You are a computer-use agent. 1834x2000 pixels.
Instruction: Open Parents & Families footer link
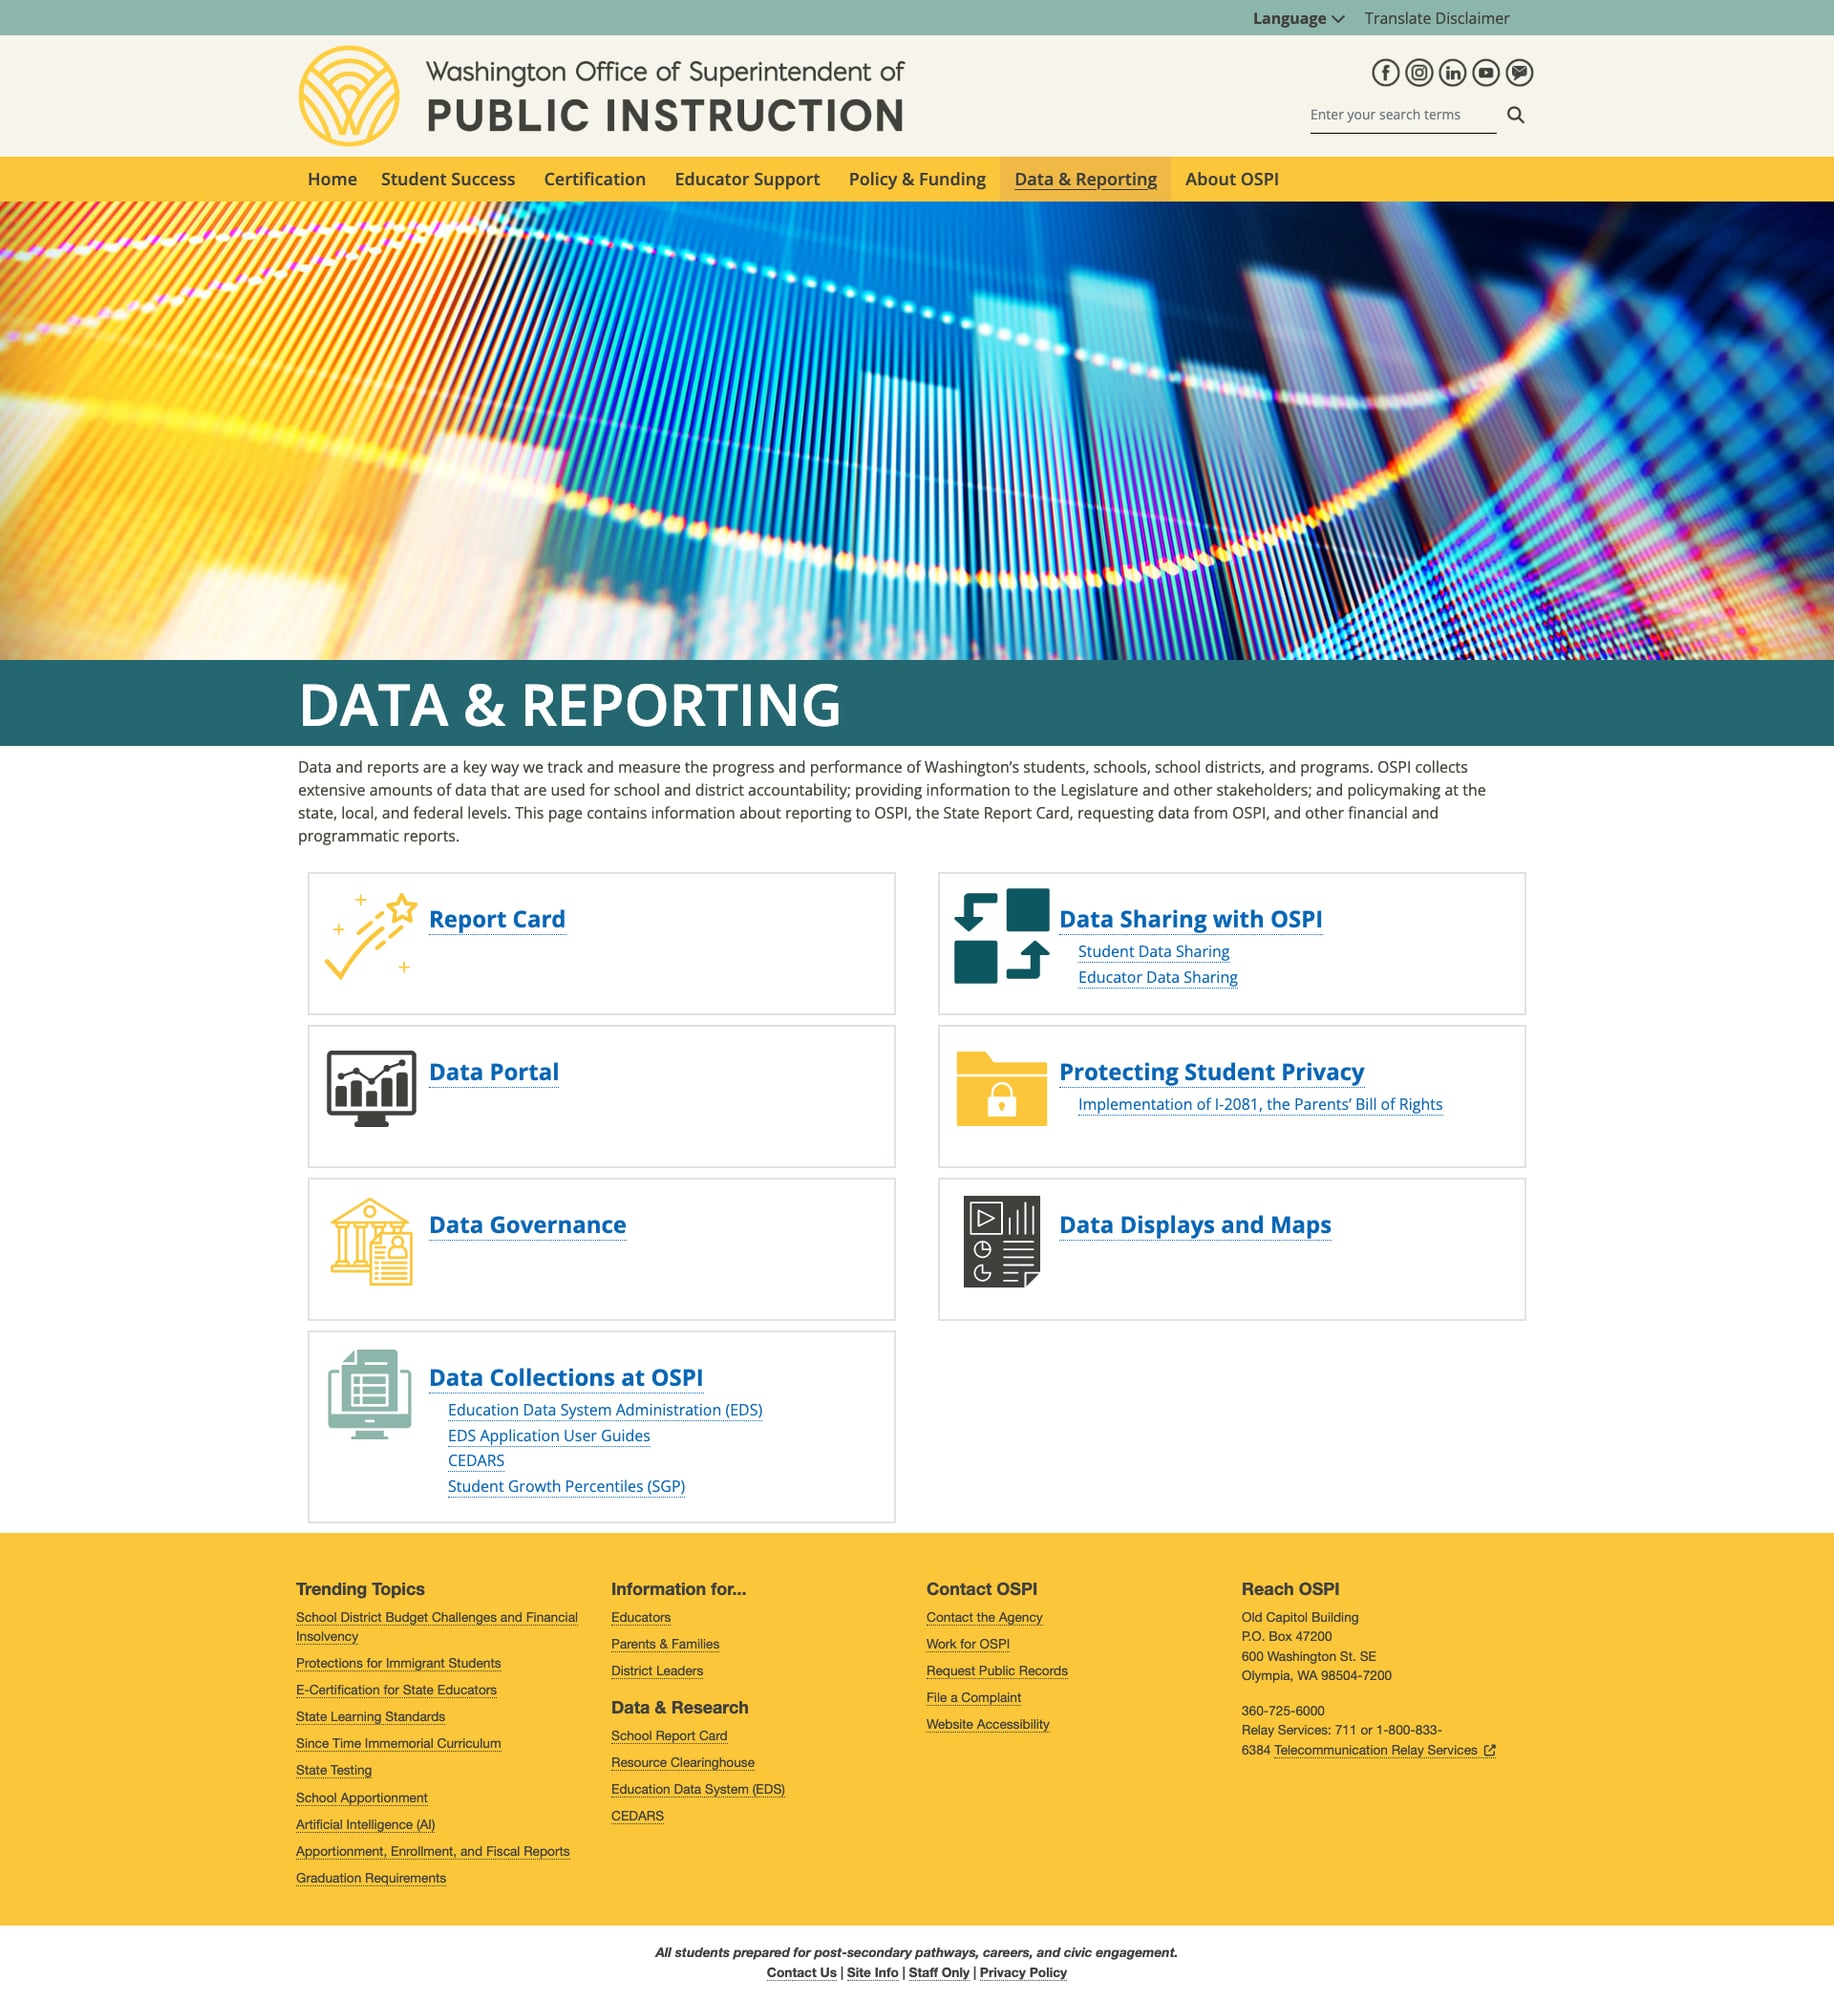click(665, 1644)
